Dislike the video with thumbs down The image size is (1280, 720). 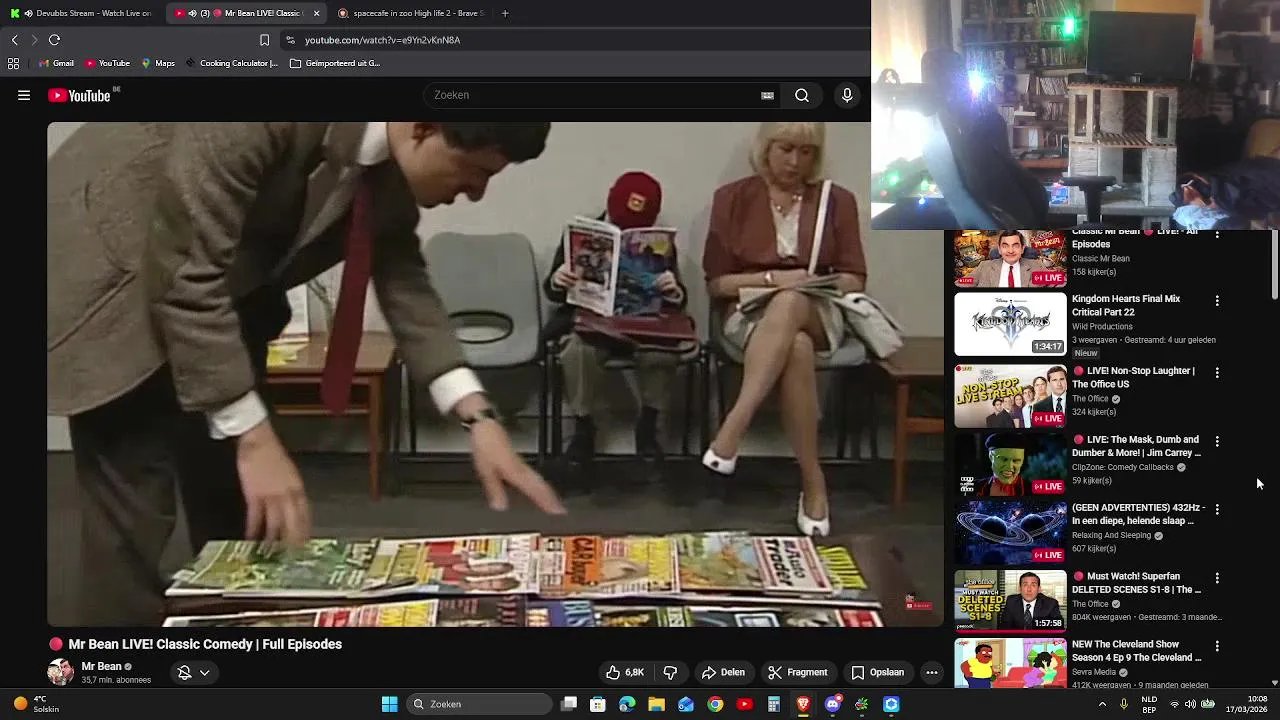[x=671, y=672]
